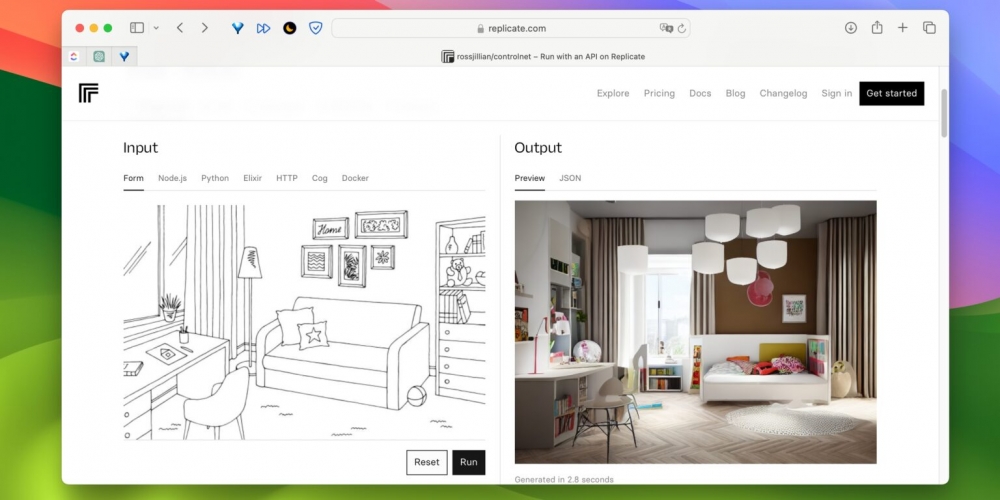Reload the page with refresh icon
Screen dimensions: 1000x500
682,28
